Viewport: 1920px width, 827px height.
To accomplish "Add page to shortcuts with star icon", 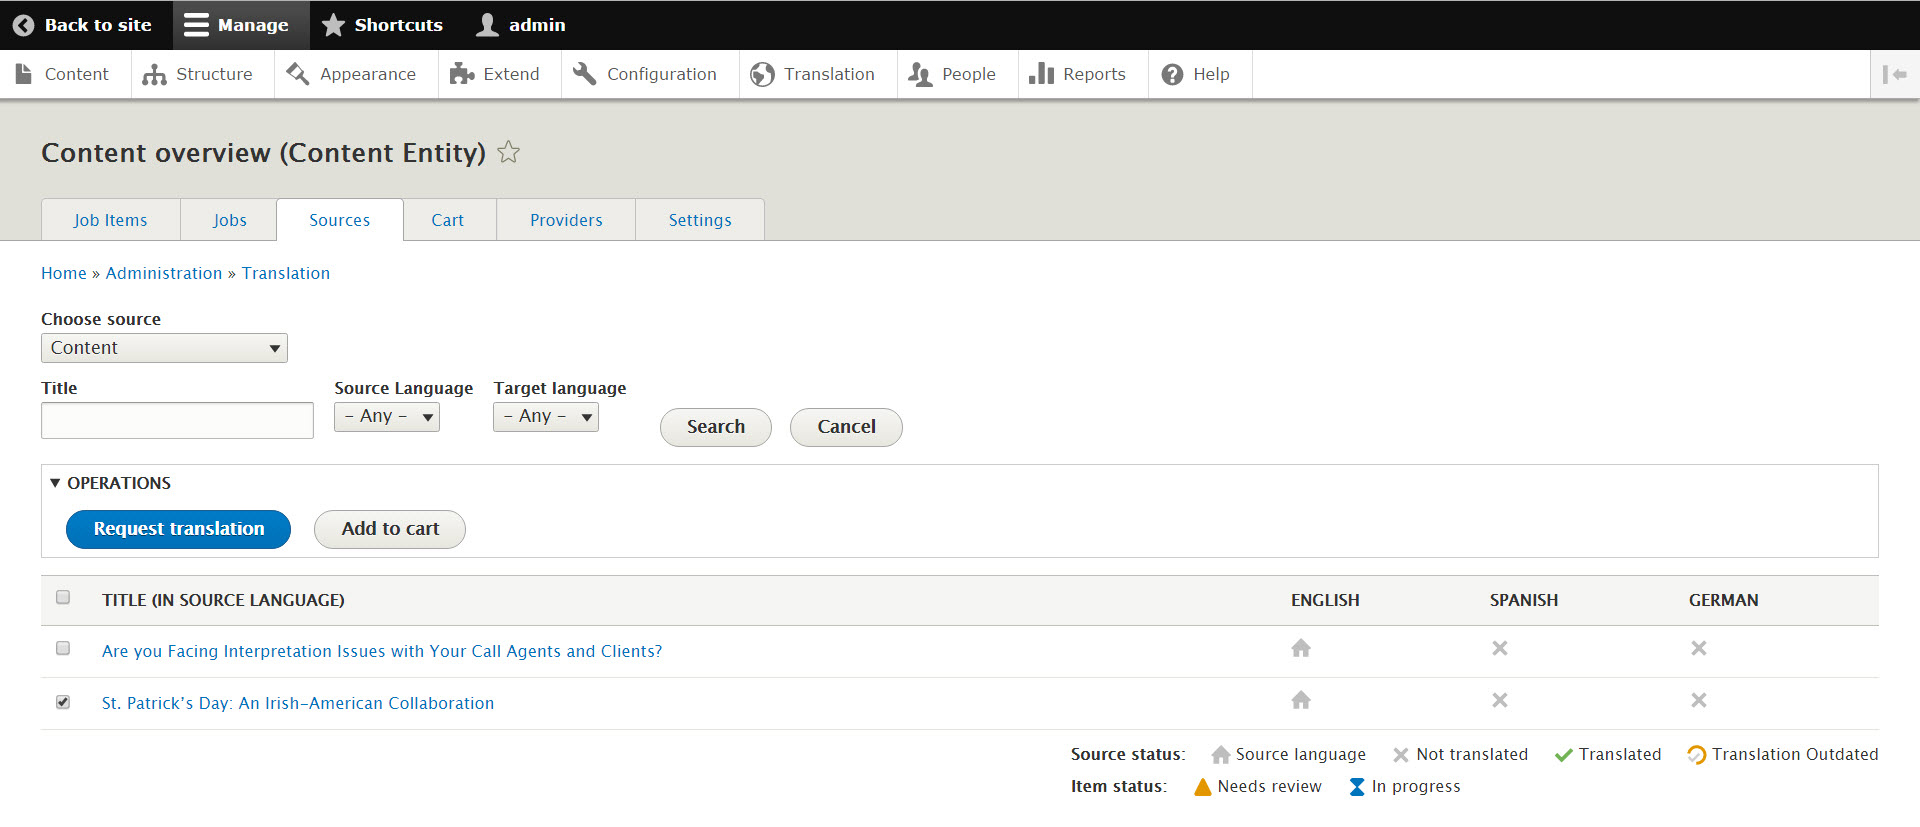I will 508,152.
